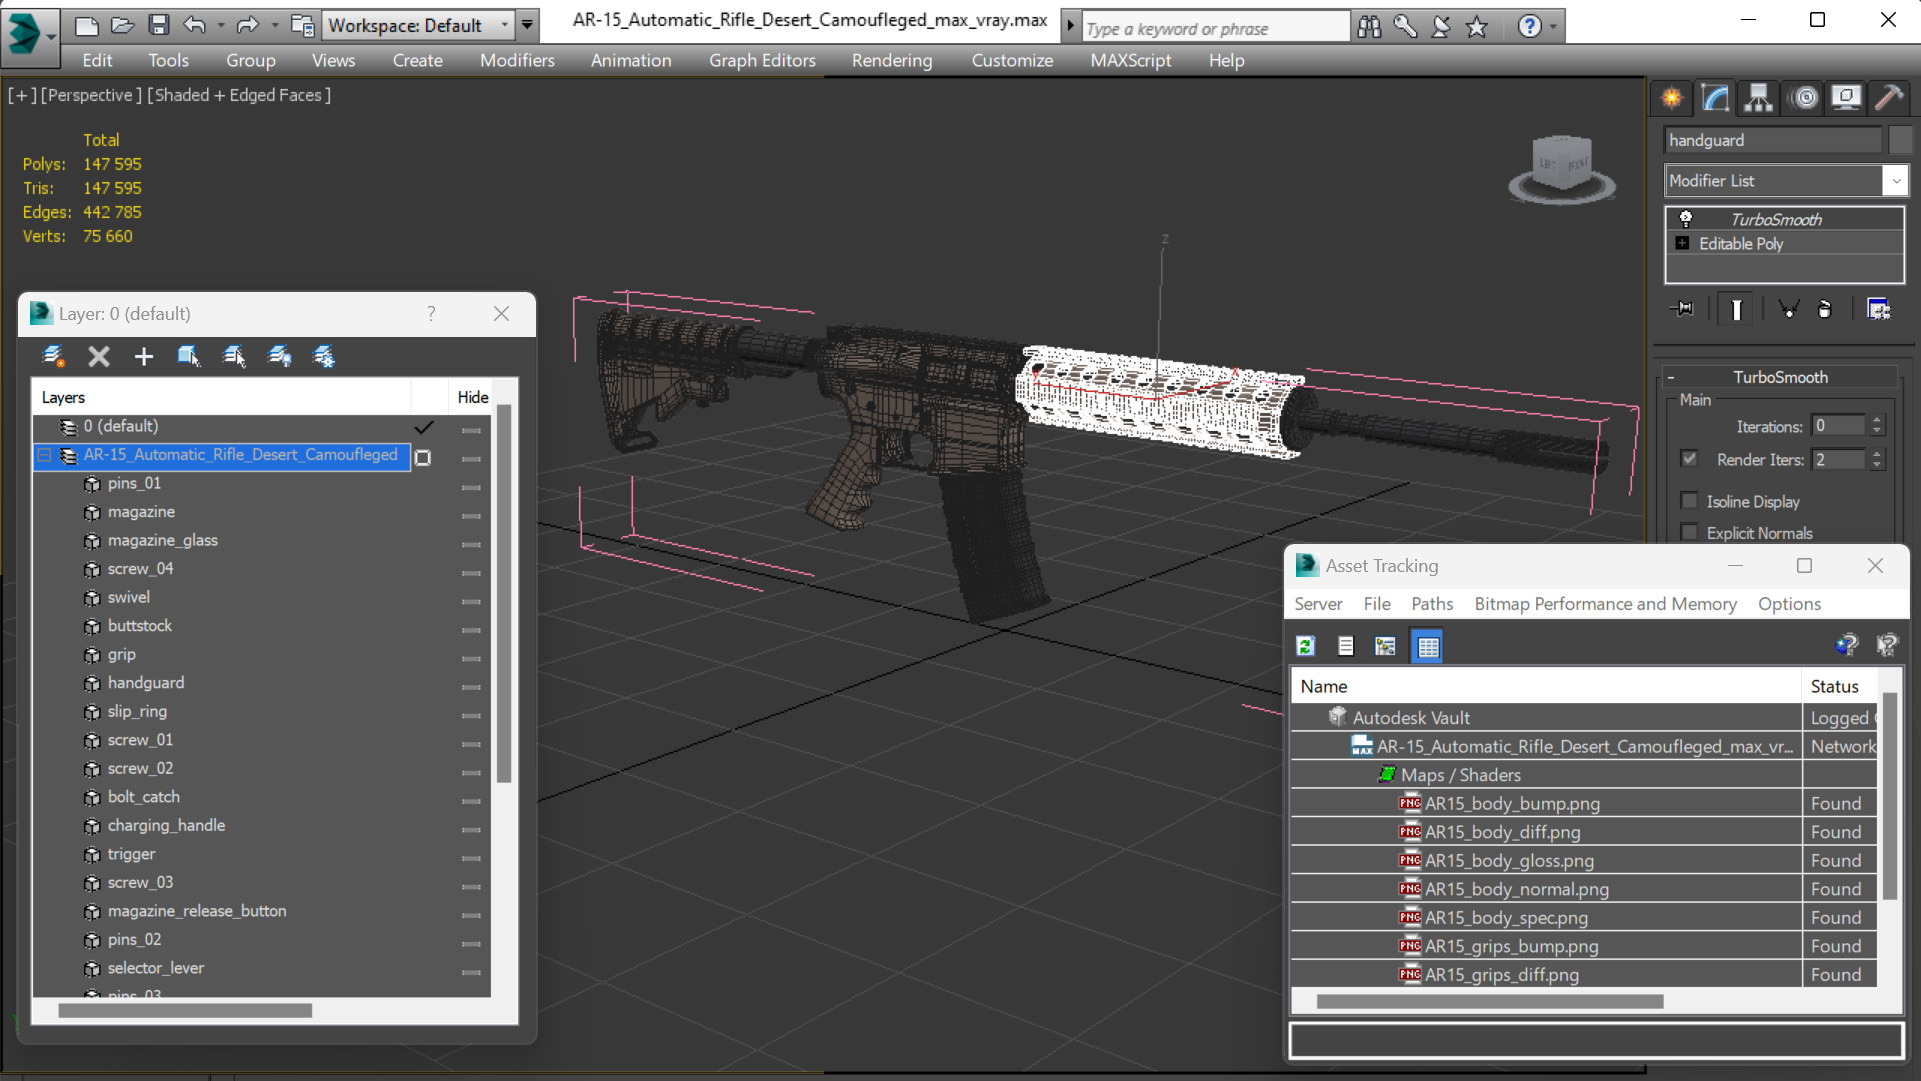Open the Modify command panel tab
This screenshot has height=1081, width=1921.
(1716, 97)
